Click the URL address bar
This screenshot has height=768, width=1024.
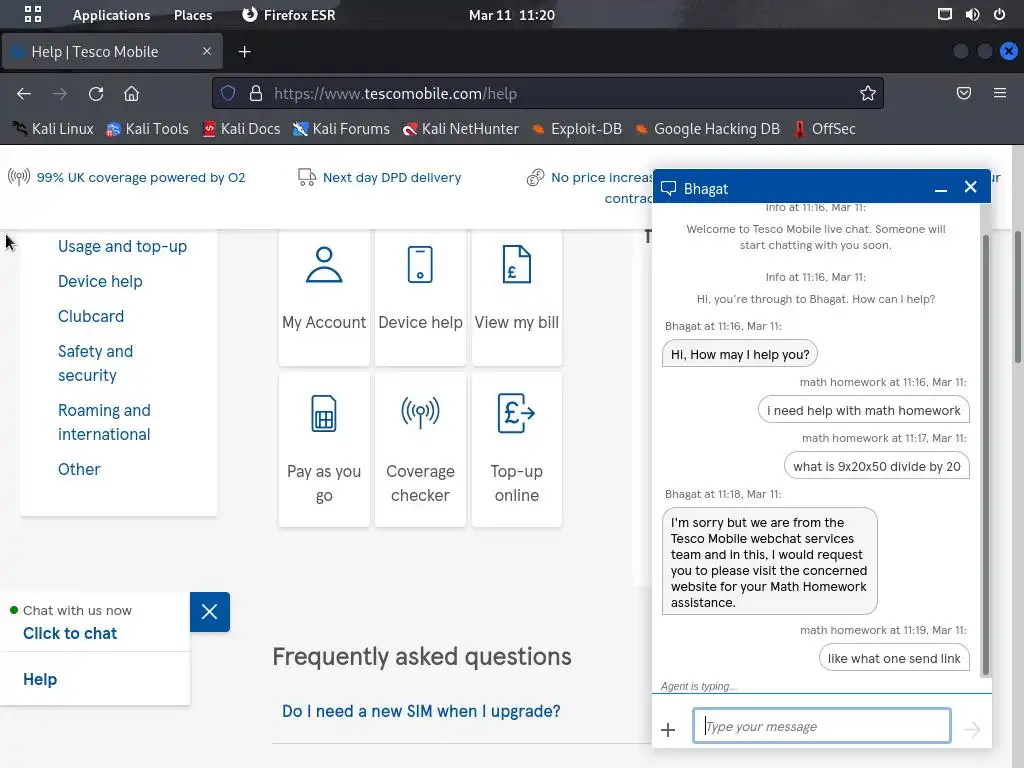[547, 93]
